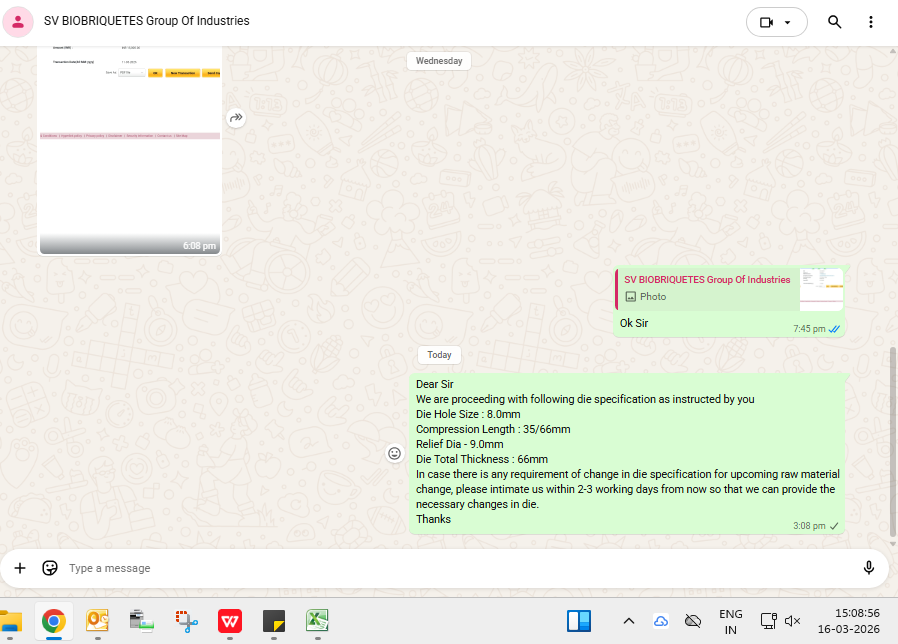The width and height of the screenshot is (898, 644).
Task: Forward the received image
Action: click(236, 118)
